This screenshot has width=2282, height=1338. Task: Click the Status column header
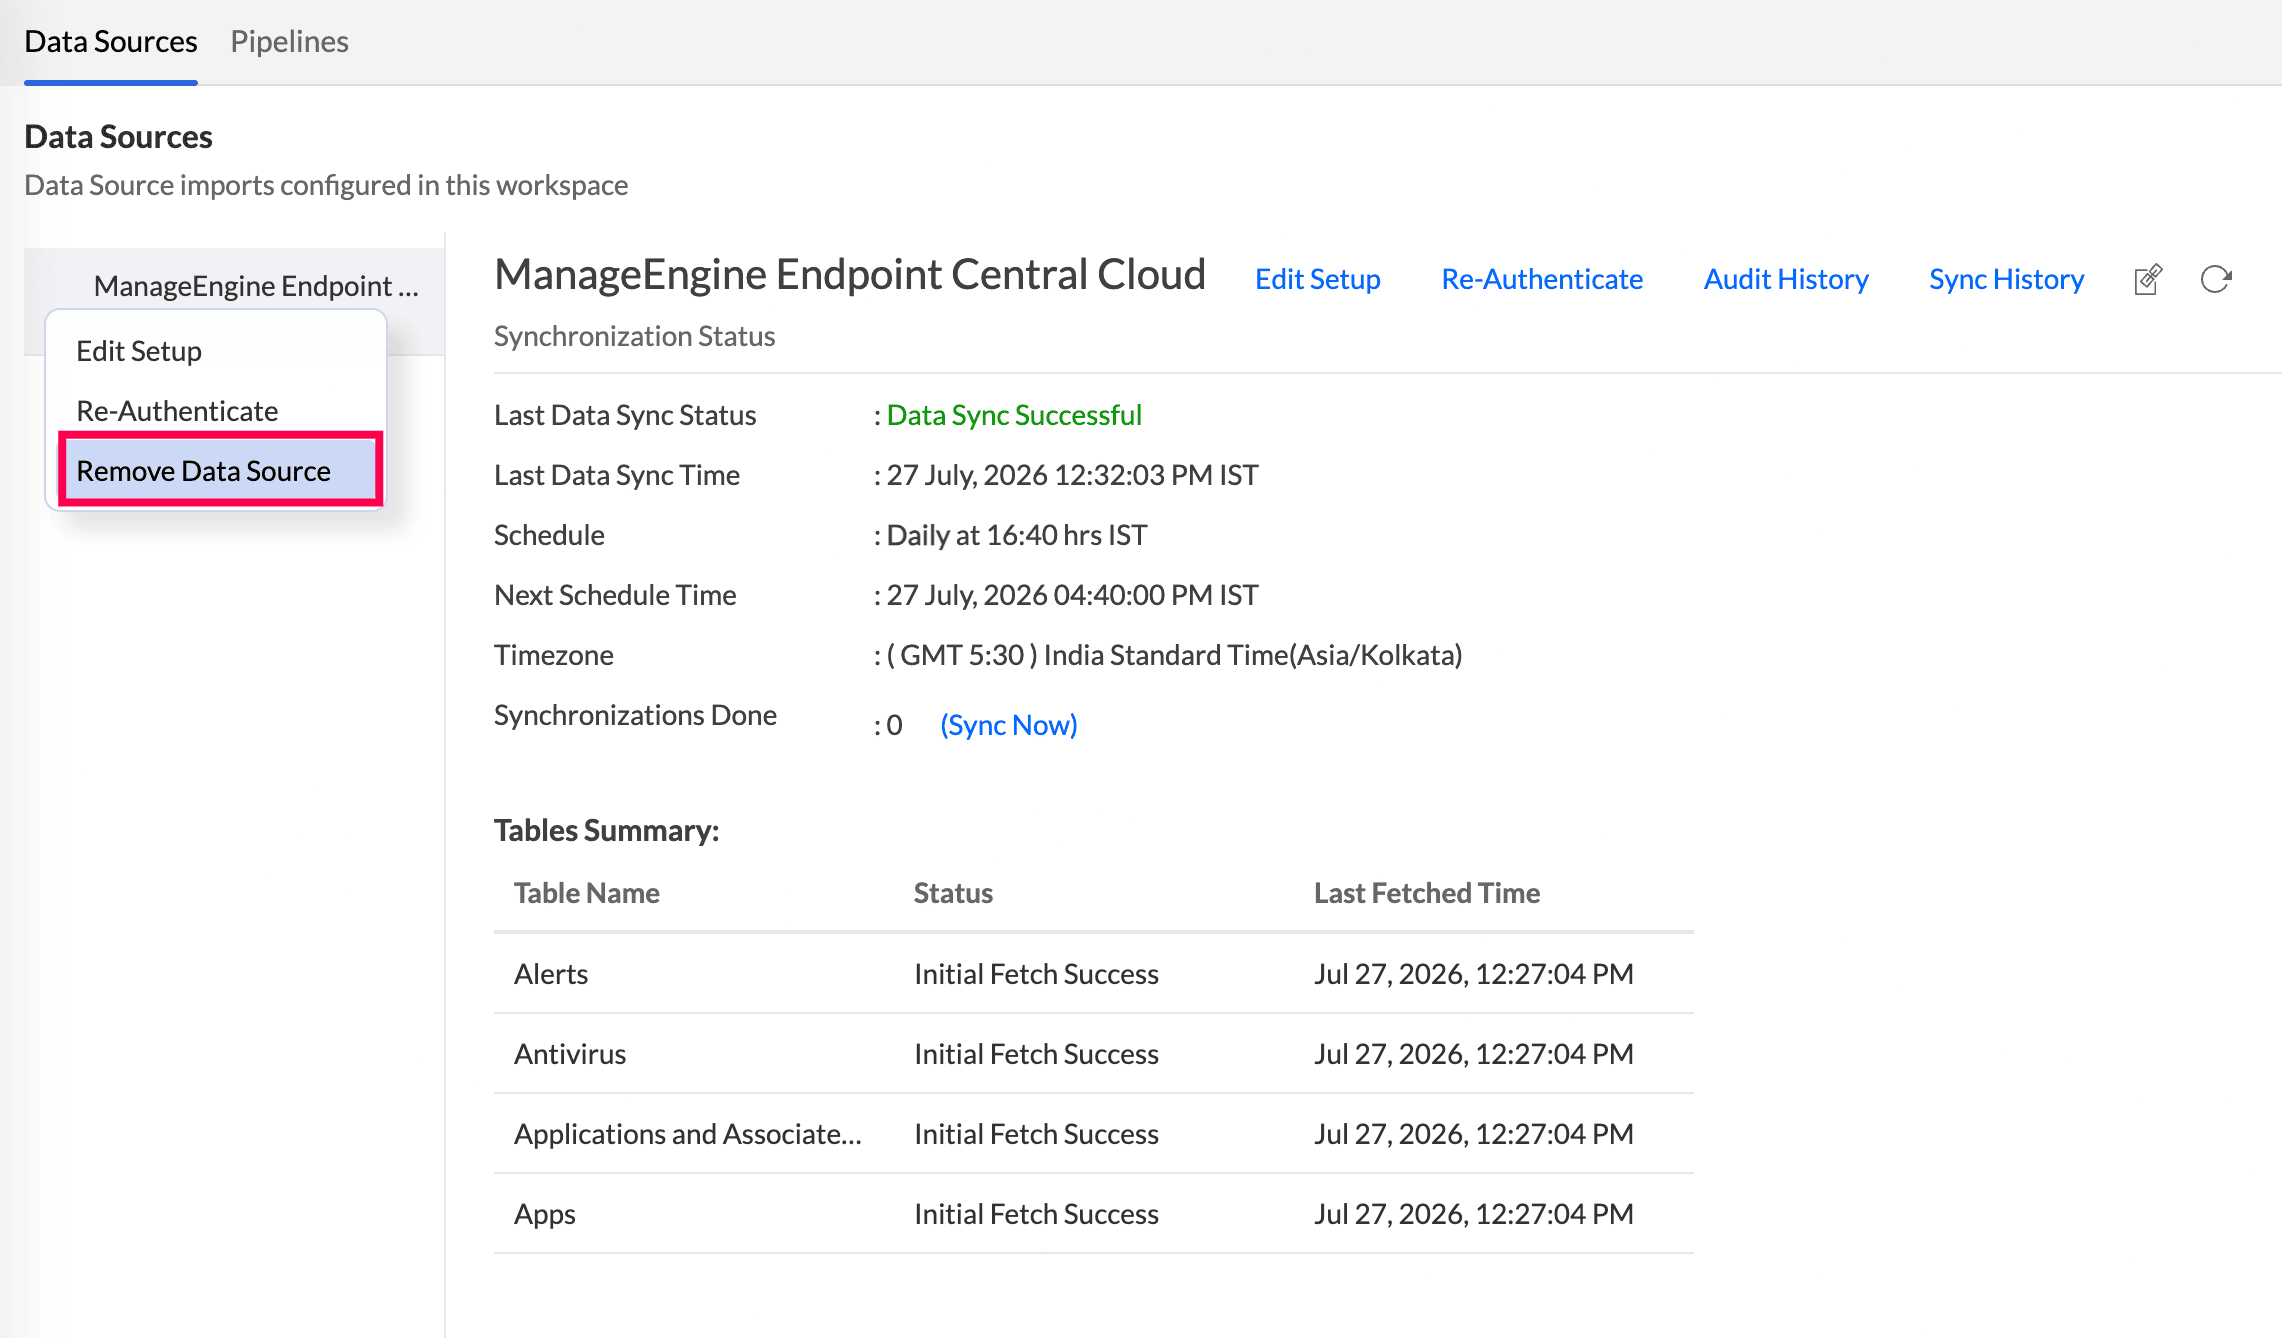(953, 893)
